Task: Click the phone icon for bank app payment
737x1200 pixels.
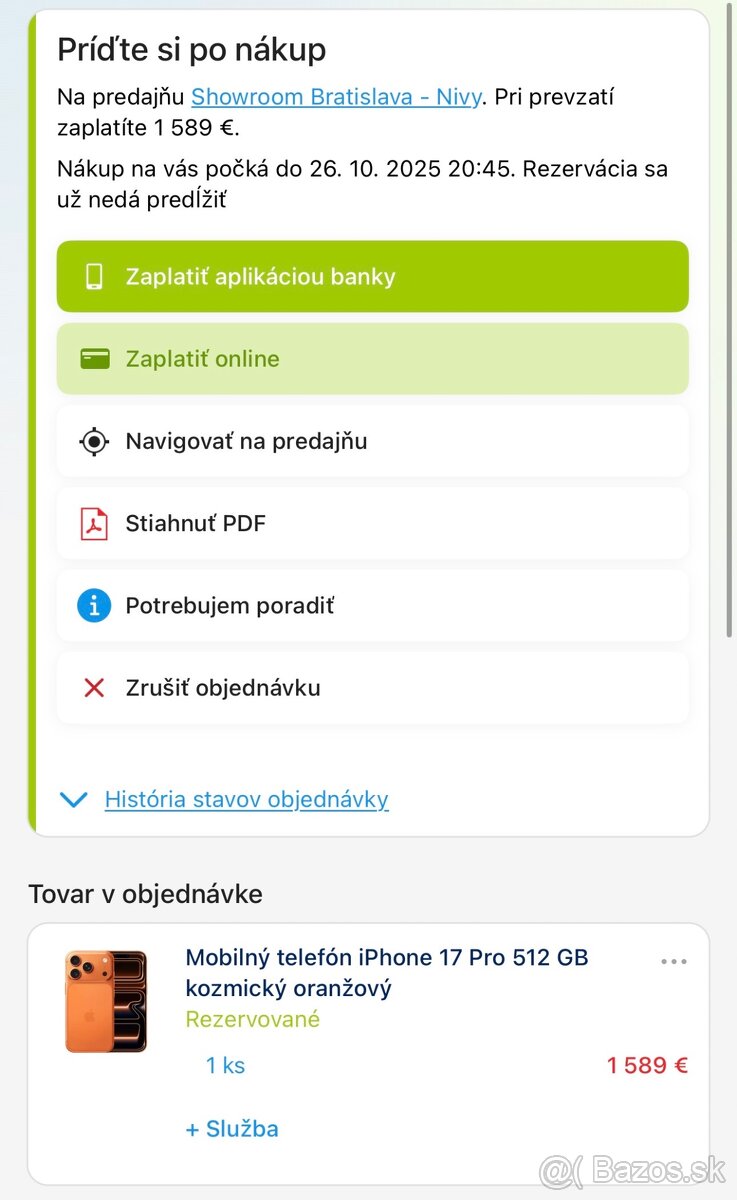Action: tap(94, 277)
